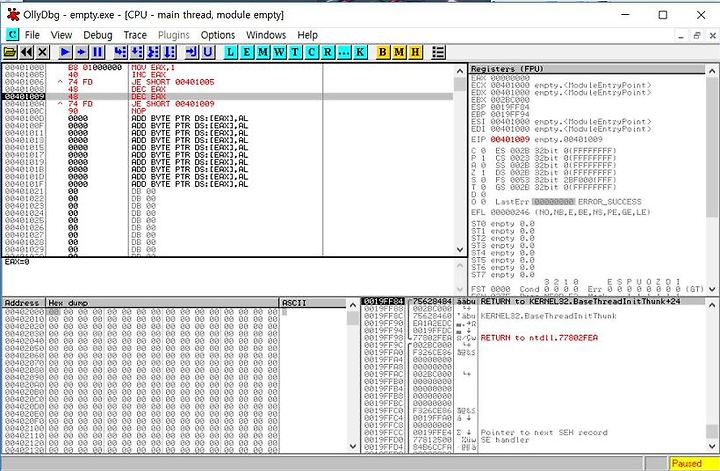Restart the program with the rewind icon
This screenshot has width=720, height=471.
(x=26, y=52)
